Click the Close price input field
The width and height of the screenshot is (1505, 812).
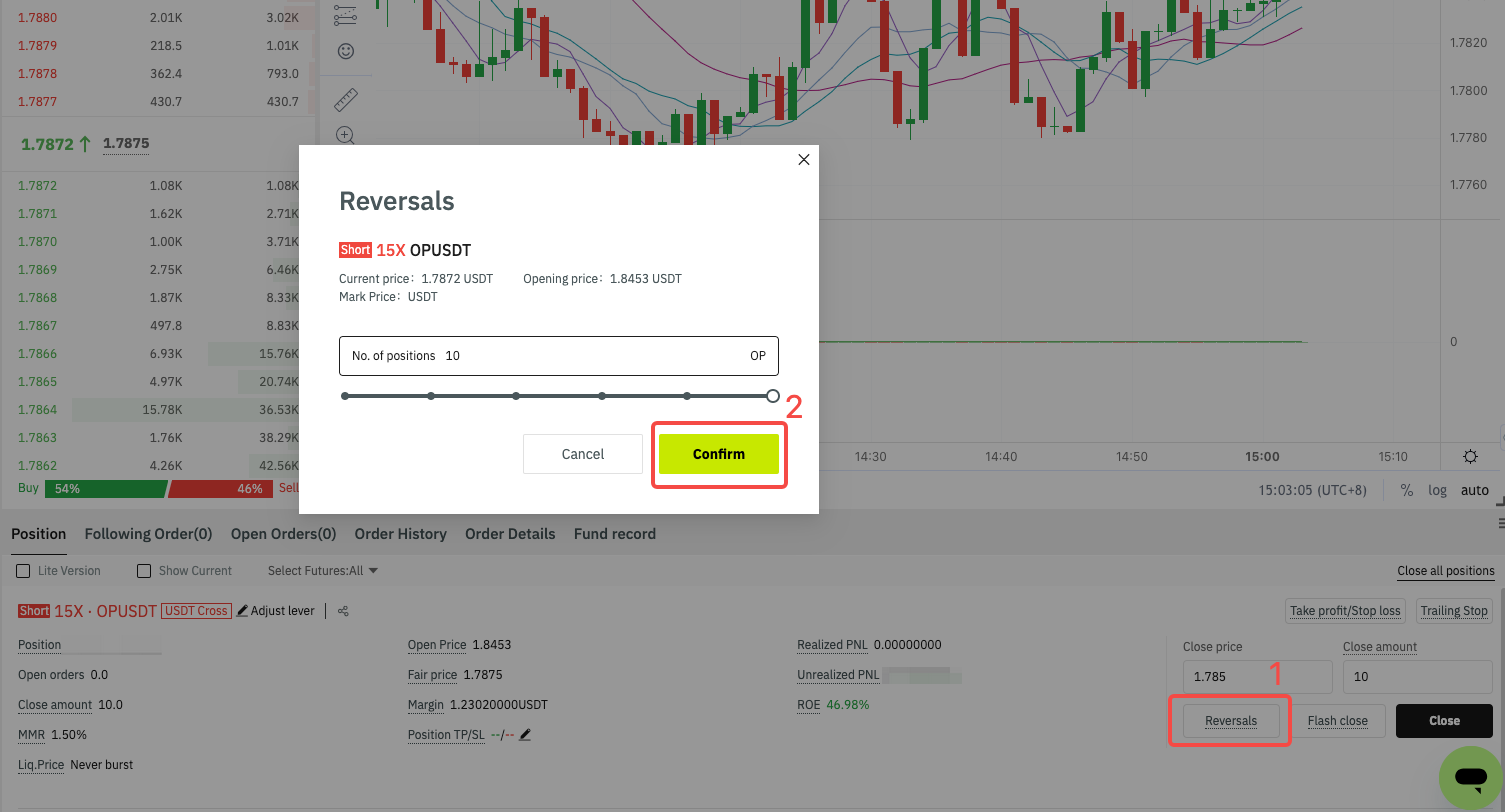[x=1258, y=677]
